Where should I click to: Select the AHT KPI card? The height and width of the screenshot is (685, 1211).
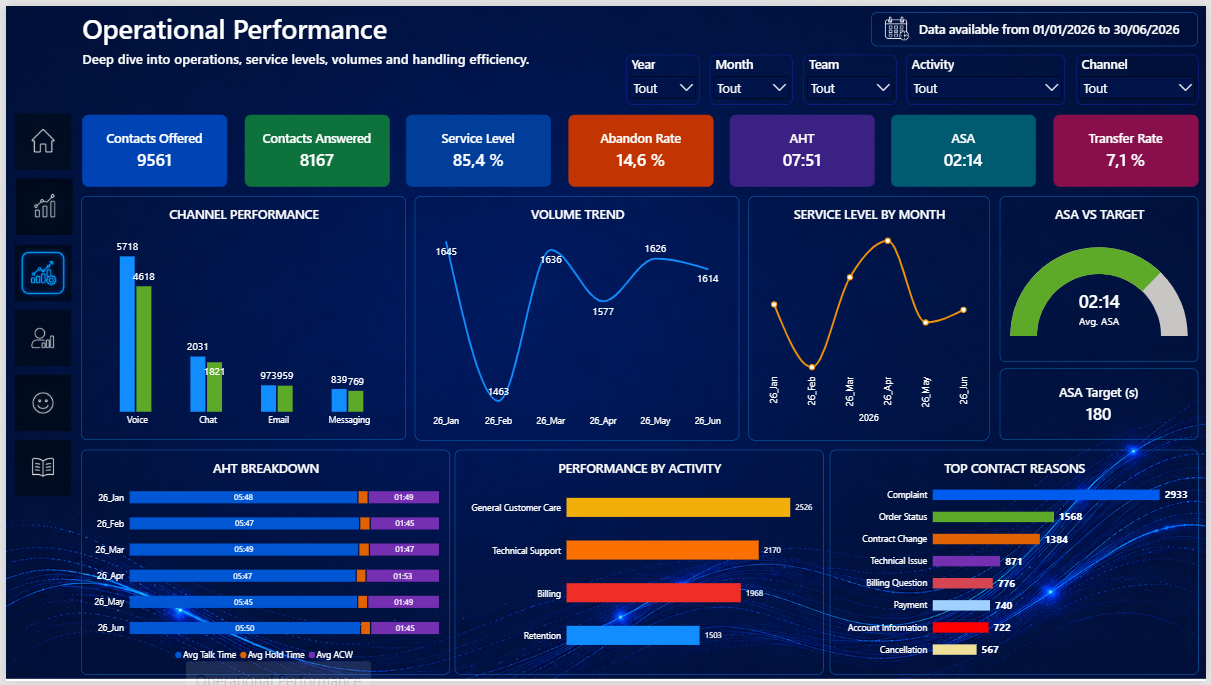pyautogui.click(x=801, y=151)
